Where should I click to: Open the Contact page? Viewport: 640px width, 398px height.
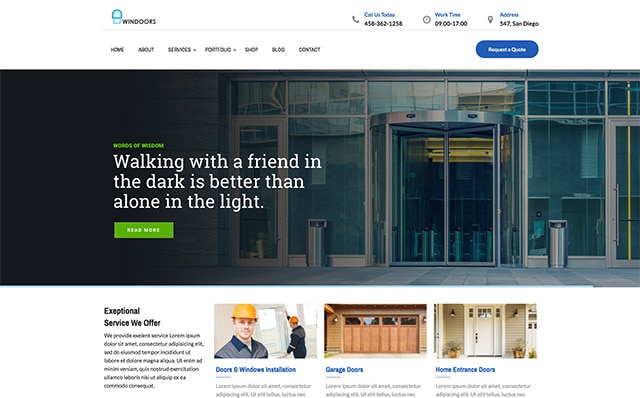pyautogui.click(x=309, y=50)
